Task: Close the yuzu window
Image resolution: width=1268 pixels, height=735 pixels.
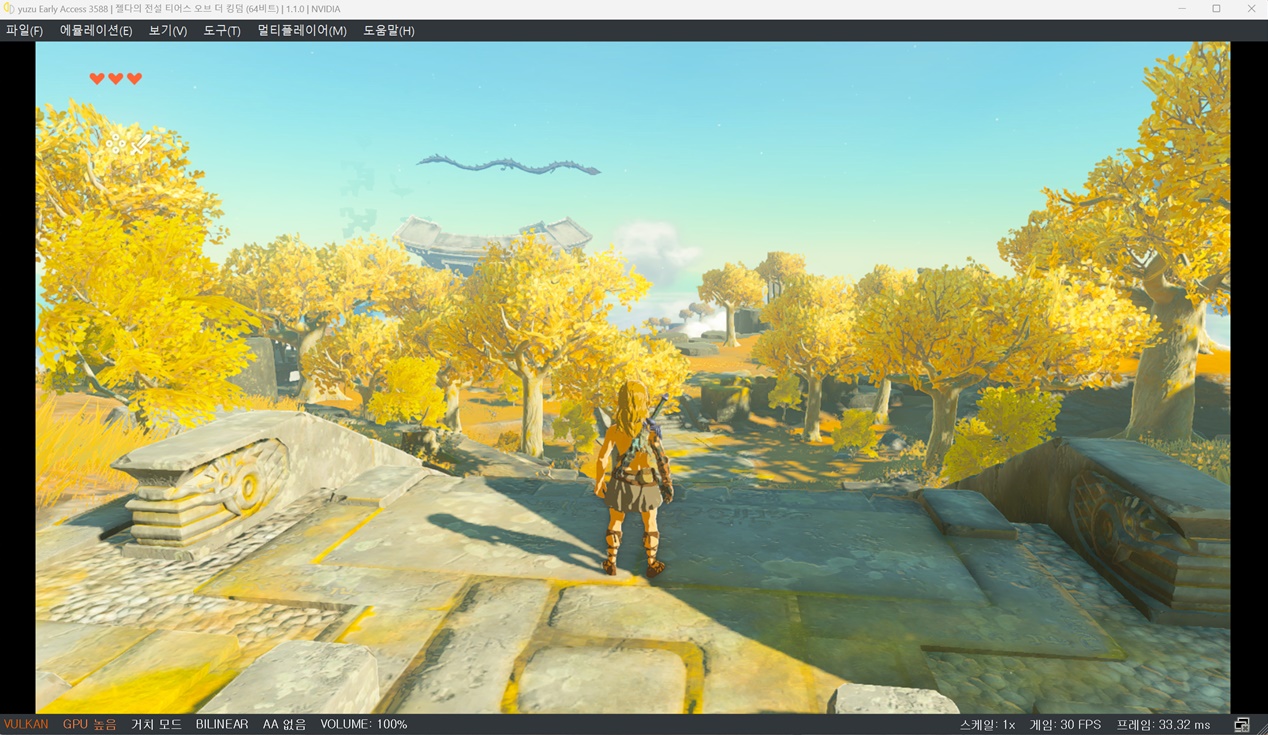Action: coord(1251,9)
